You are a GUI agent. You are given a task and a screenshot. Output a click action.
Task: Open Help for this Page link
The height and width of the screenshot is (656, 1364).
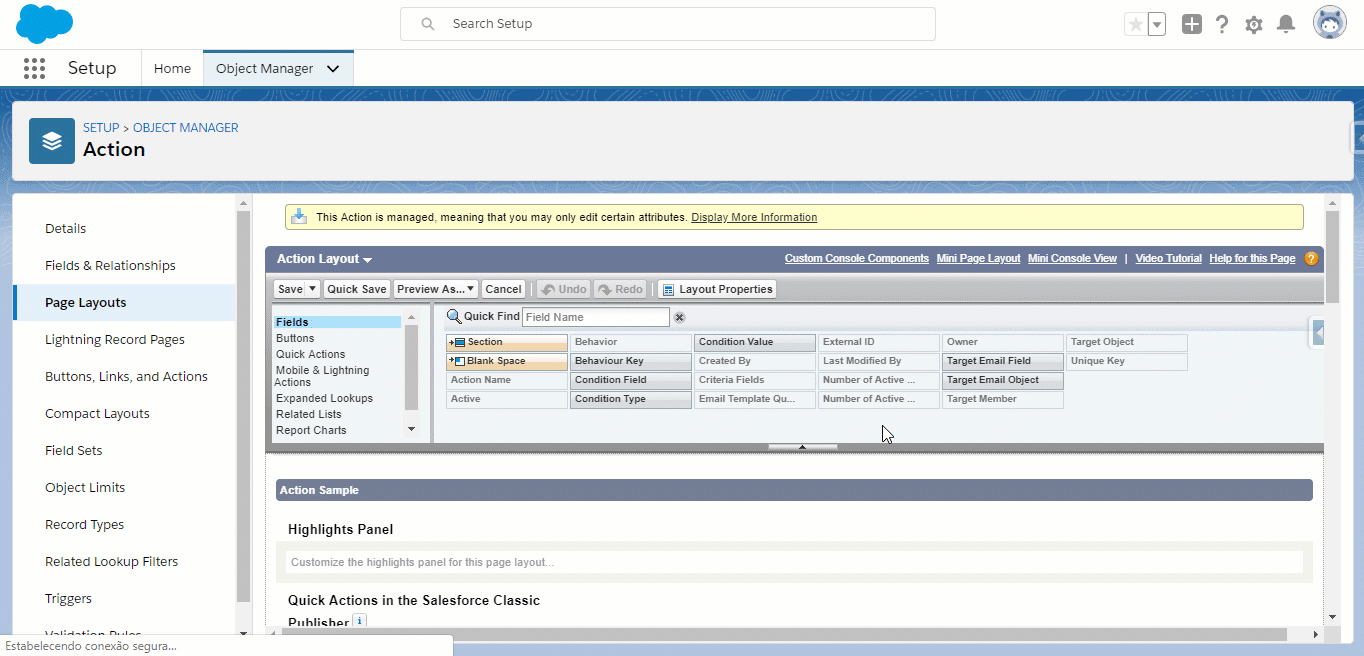tap(1252, 258)
